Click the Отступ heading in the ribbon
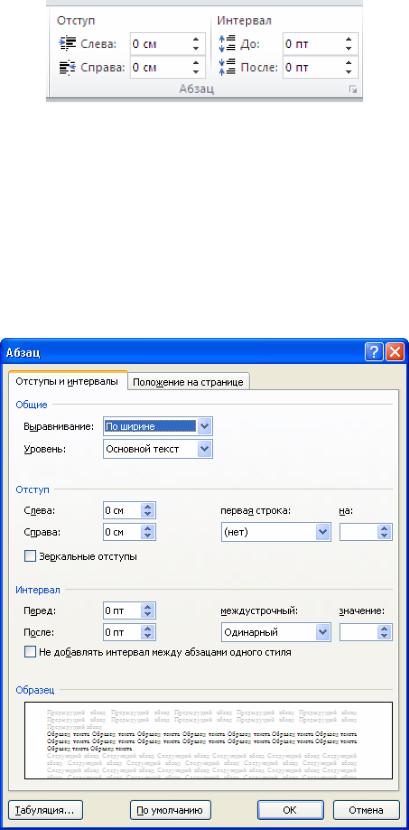This screenshot has width=409, height=830. (75, 21)
